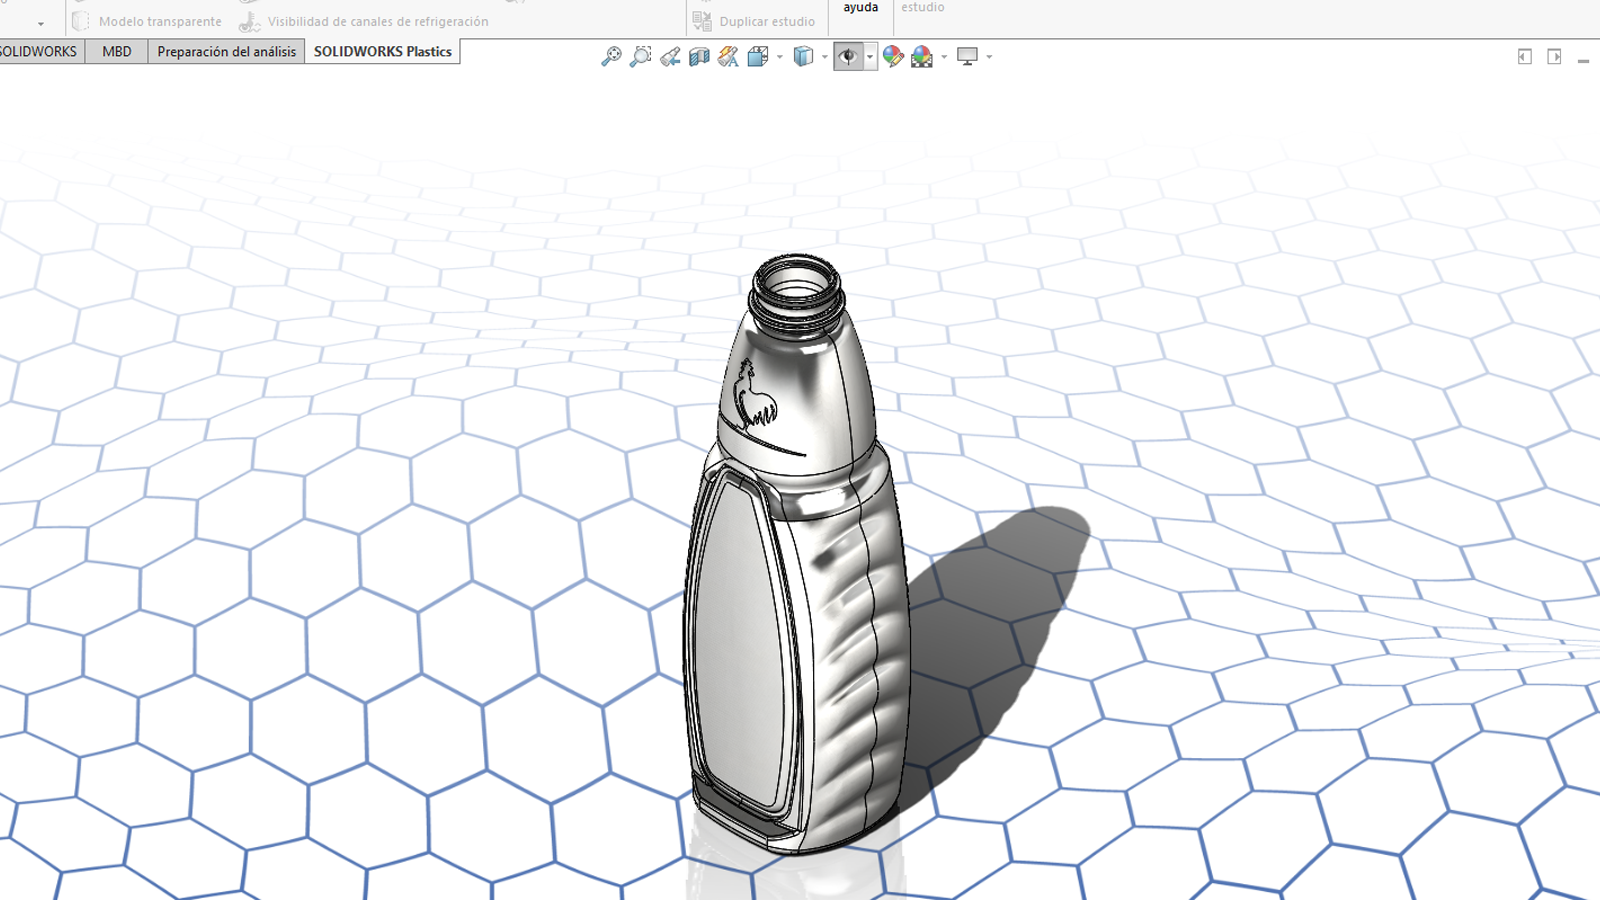This screenshot has width=1600, height=900.
Task: Click the Previous View icon
Action: [x=670, y=57]
